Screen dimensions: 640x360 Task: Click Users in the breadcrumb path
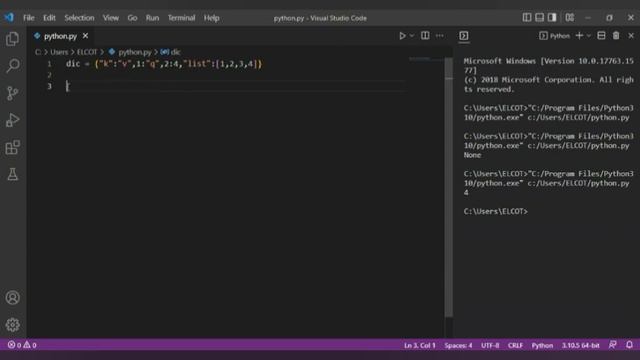pos(59,52)
